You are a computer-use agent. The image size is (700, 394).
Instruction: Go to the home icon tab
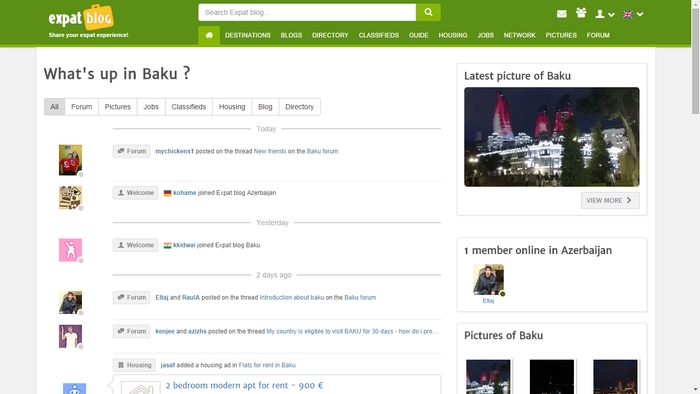pos(209,35)
